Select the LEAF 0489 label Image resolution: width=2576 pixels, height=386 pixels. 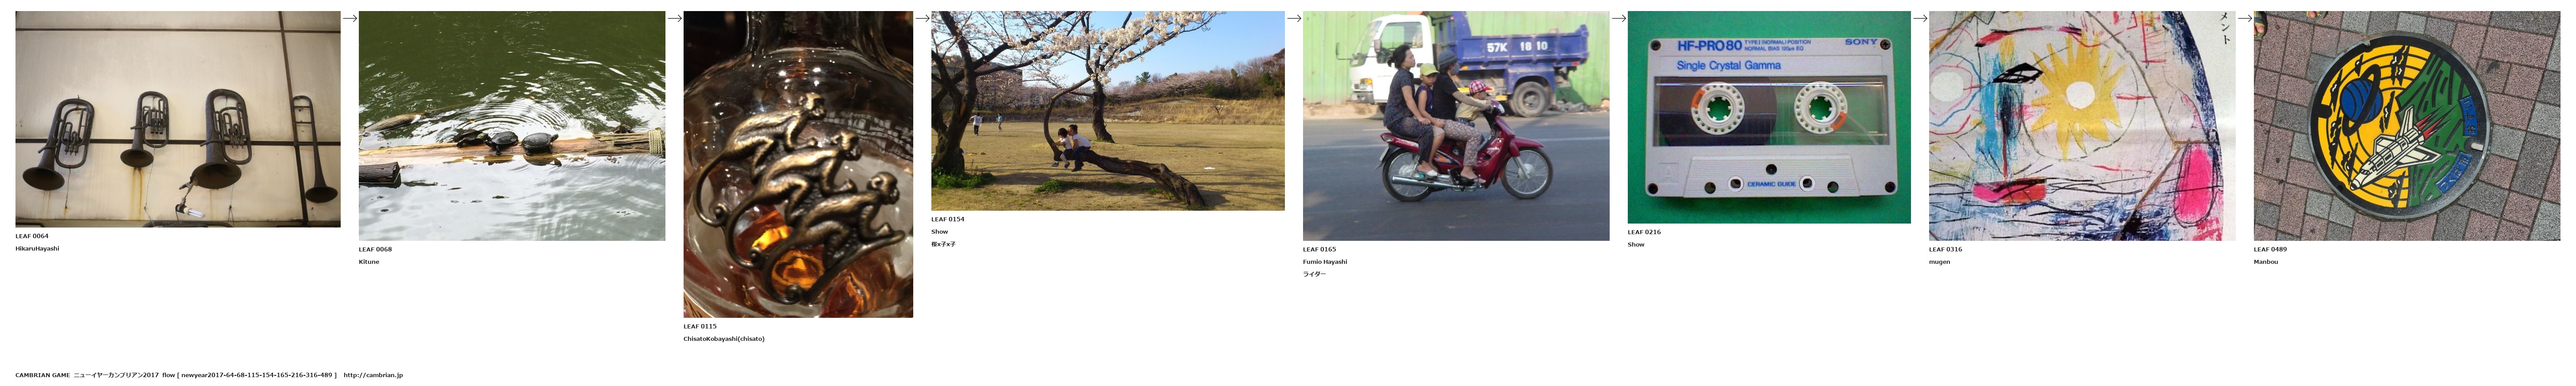tap(2270, 249)
